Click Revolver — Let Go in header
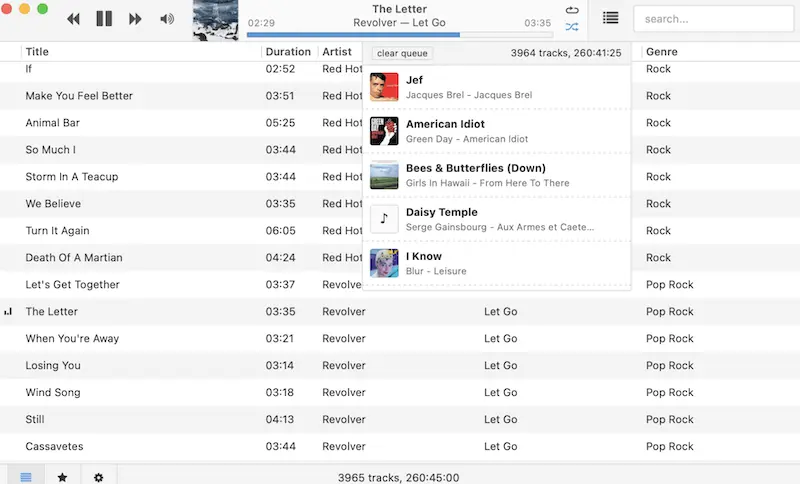 pos(399,23)
